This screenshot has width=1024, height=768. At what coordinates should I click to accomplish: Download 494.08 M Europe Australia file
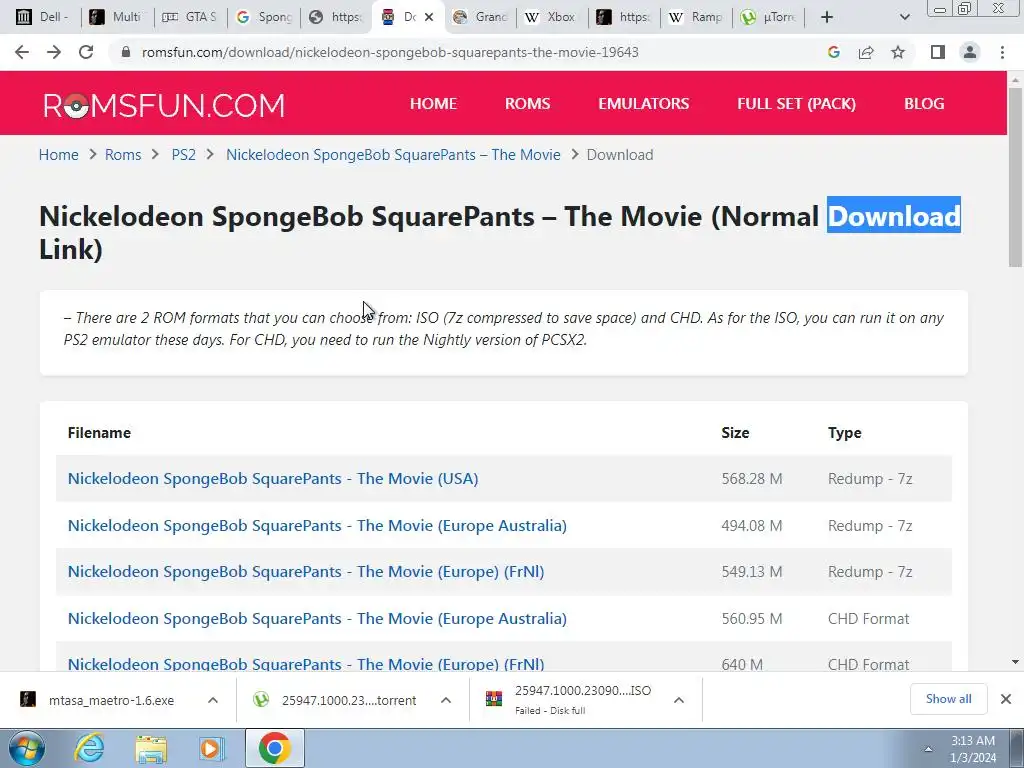[x=317, y=526]
